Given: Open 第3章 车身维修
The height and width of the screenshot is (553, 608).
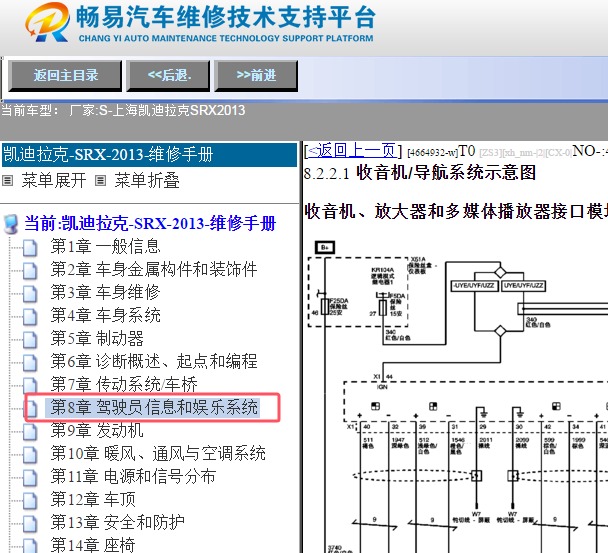Looking at the screenshot, I should (x=105, y=292).
